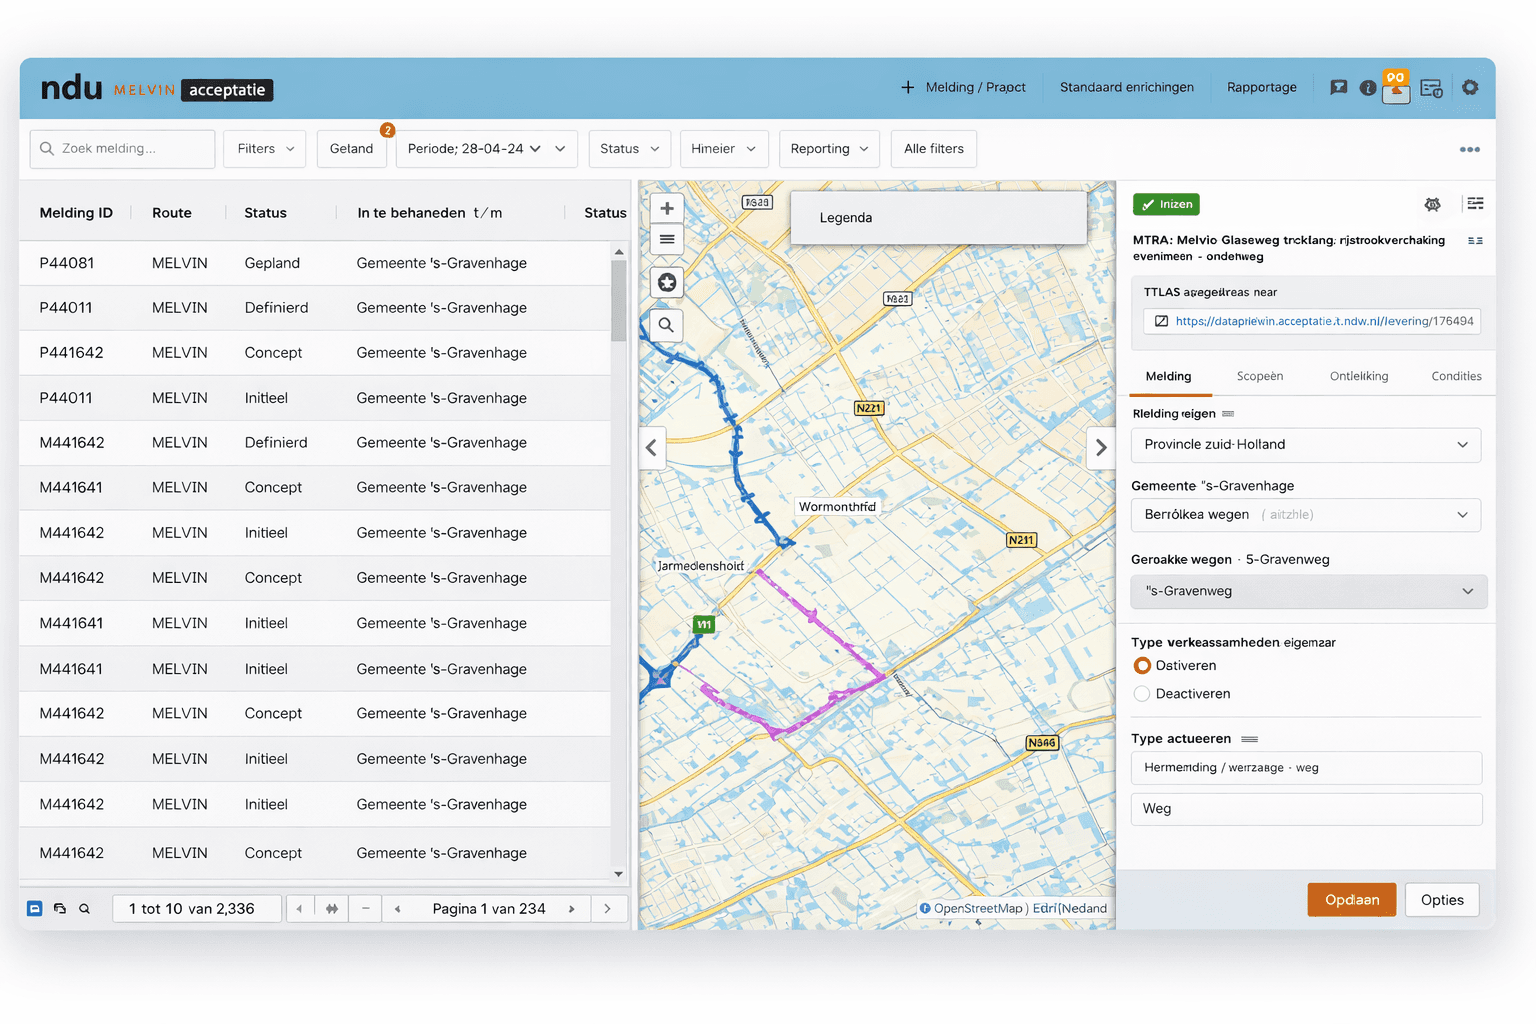Click the three-dot more options icon
Screen dimensions: 1536x1024
click(1469, 149)
